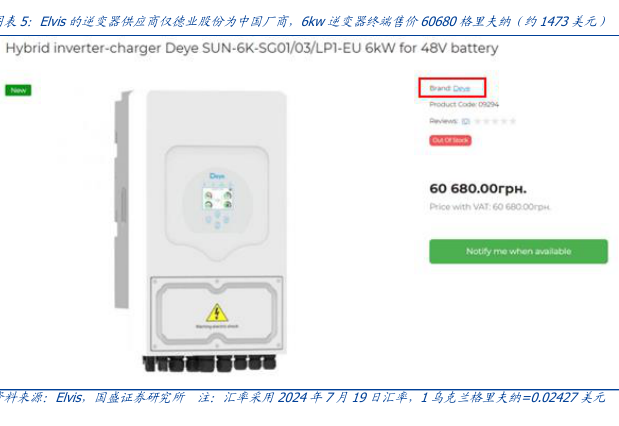Click the yellow electric shock warning icon
This screenshot has height=426, width=619.
[217, 313]
